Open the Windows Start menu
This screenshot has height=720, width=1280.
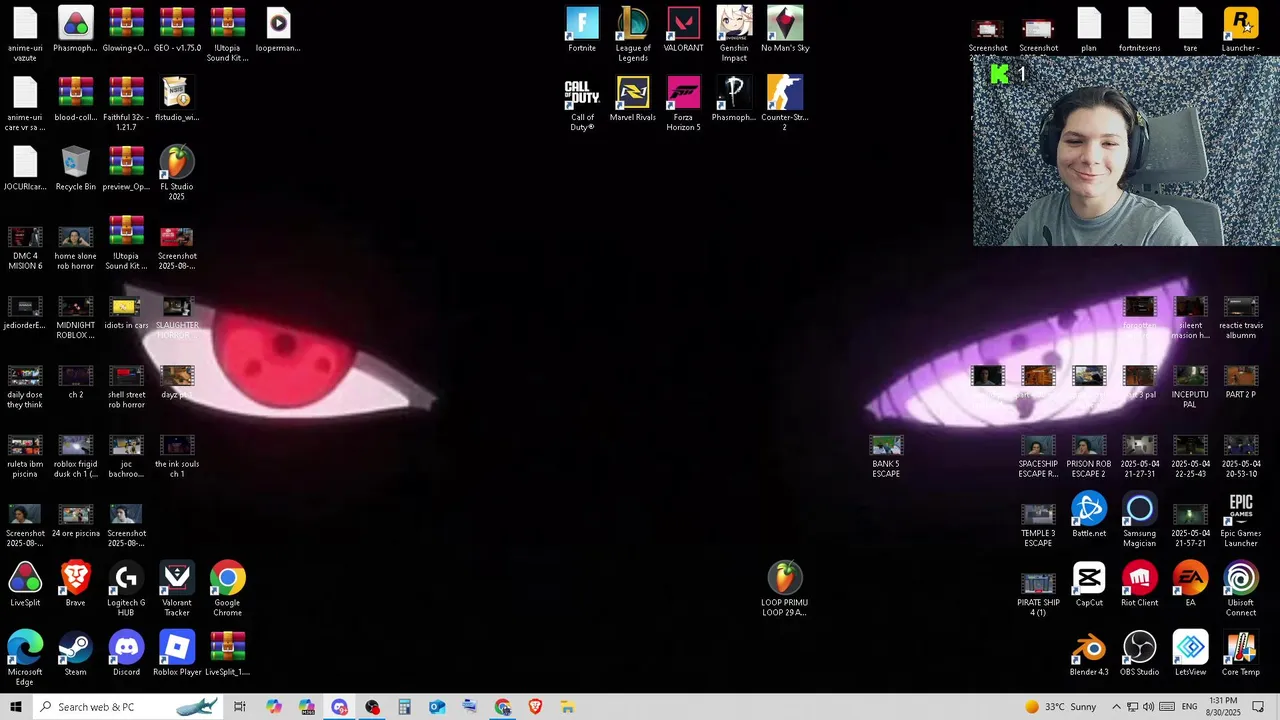coord(16,707)
